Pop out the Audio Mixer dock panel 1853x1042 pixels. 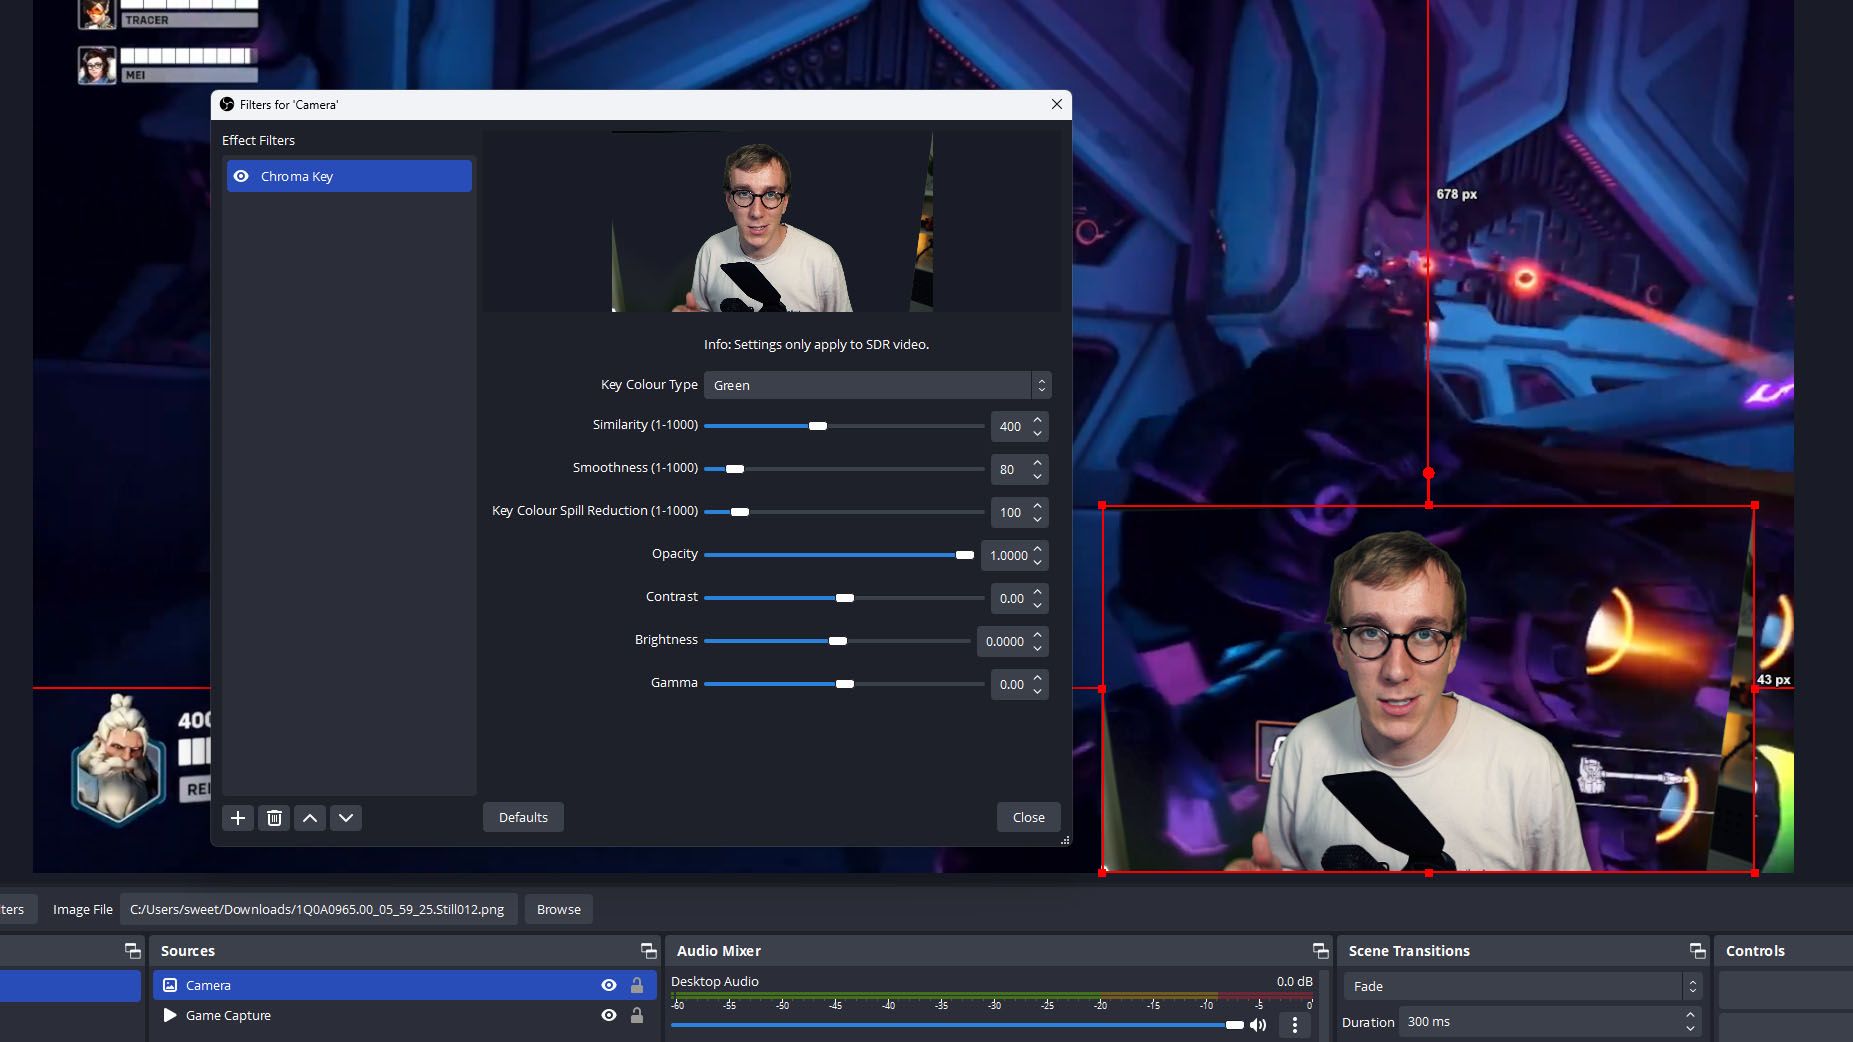point(1320,951)
